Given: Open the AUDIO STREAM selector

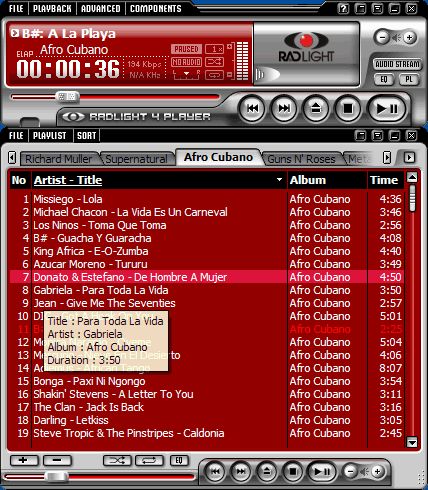Looking at the screenshot, I should (x=397, y=64).
